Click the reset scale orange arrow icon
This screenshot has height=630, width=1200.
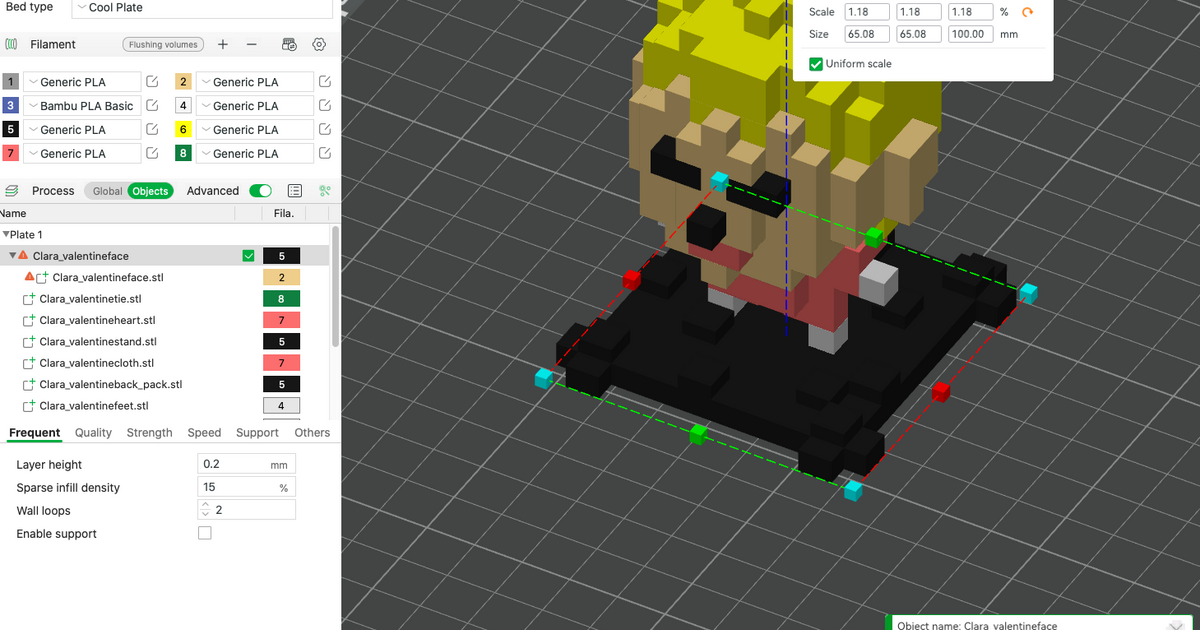pyautogui.click(x=1027, y=12)
